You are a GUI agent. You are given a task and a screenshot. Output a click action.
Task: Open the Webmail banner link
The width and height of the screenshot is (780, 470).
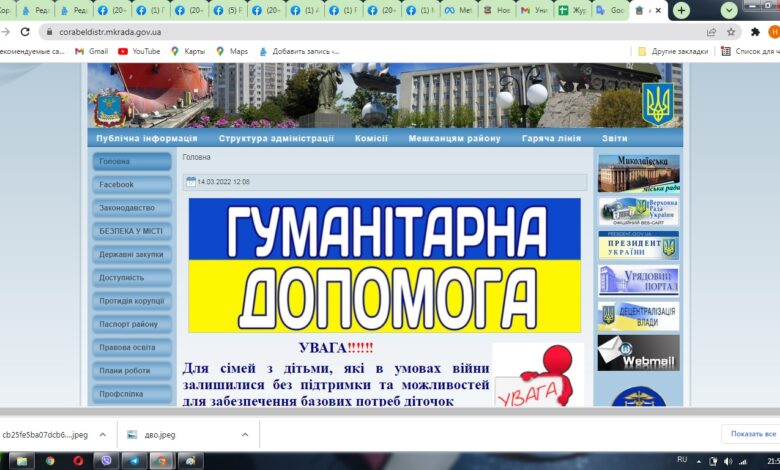(639, 353)
